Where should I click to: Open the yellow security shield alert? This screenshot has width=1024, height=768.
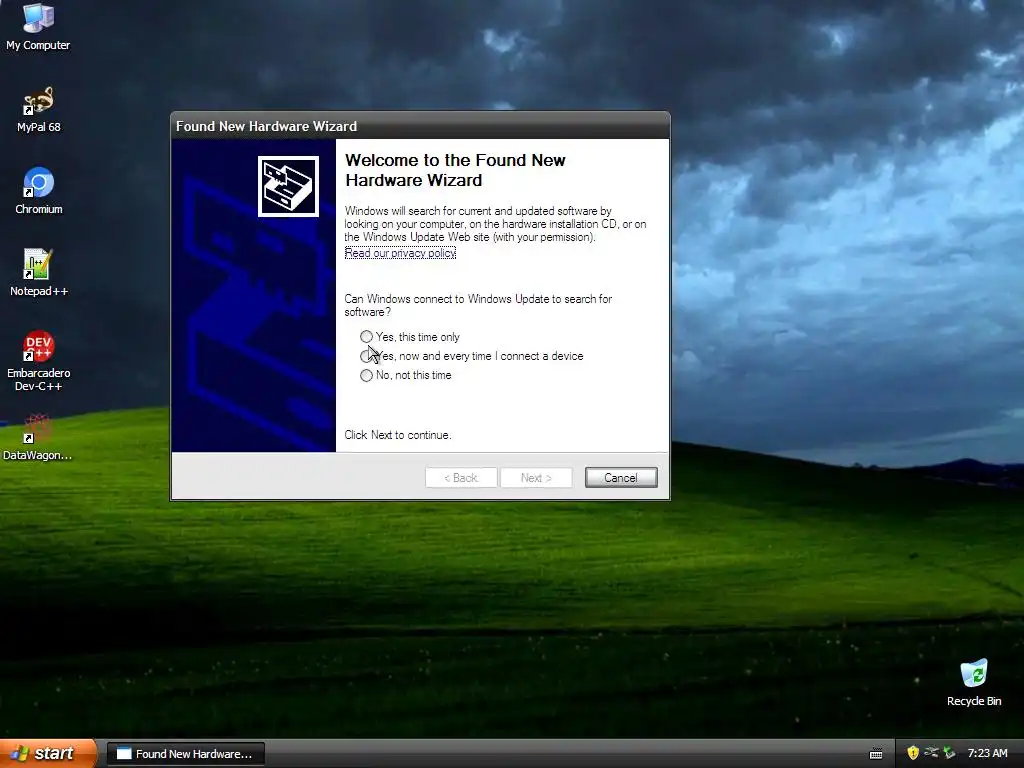pyautogui.click(x=913, y=753)
